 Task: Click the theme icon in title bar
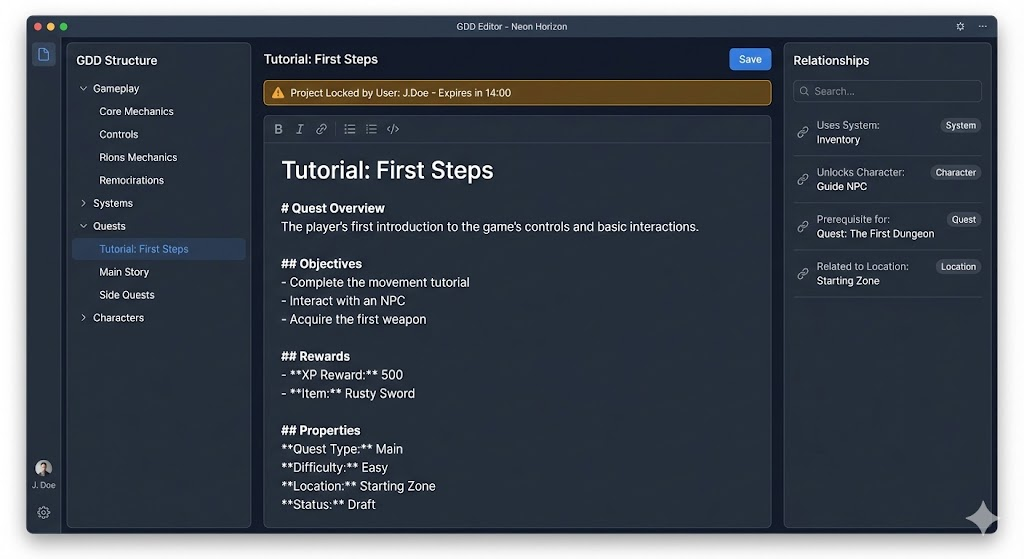point(960,26)
